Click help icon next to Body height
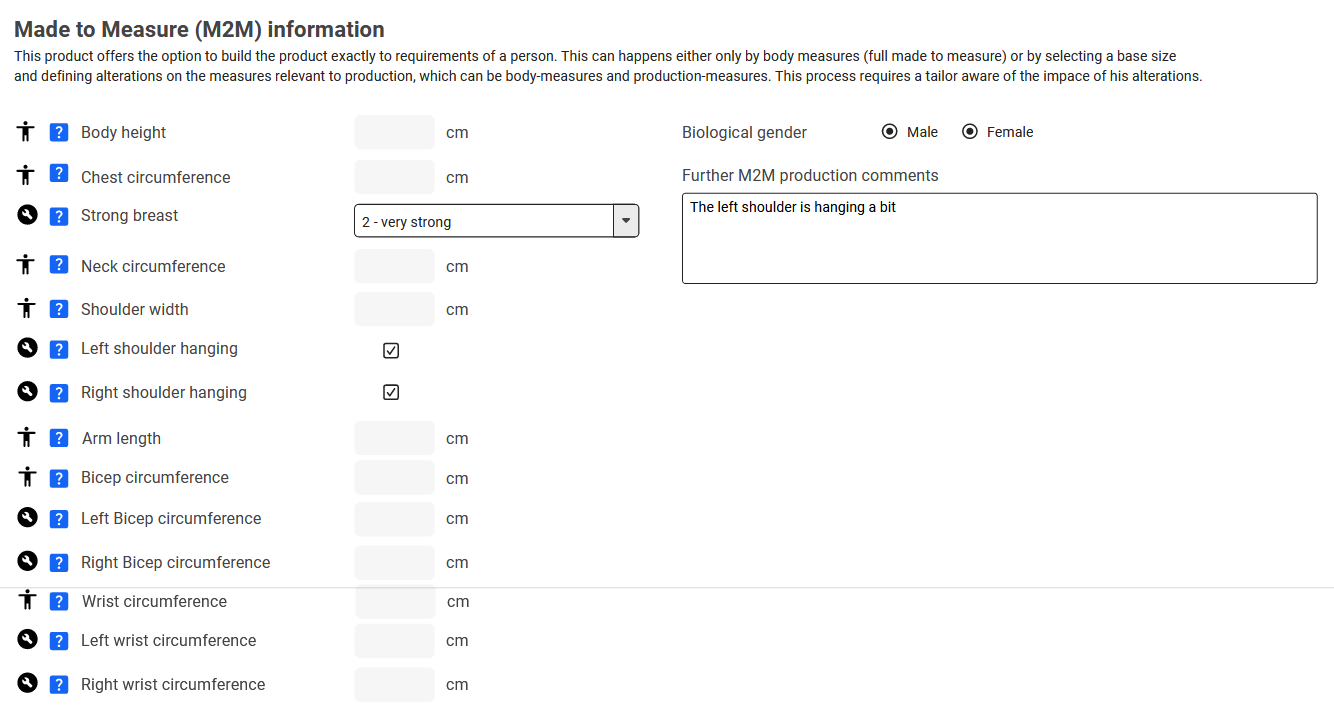1334x711 pixels. pos(59,132)
